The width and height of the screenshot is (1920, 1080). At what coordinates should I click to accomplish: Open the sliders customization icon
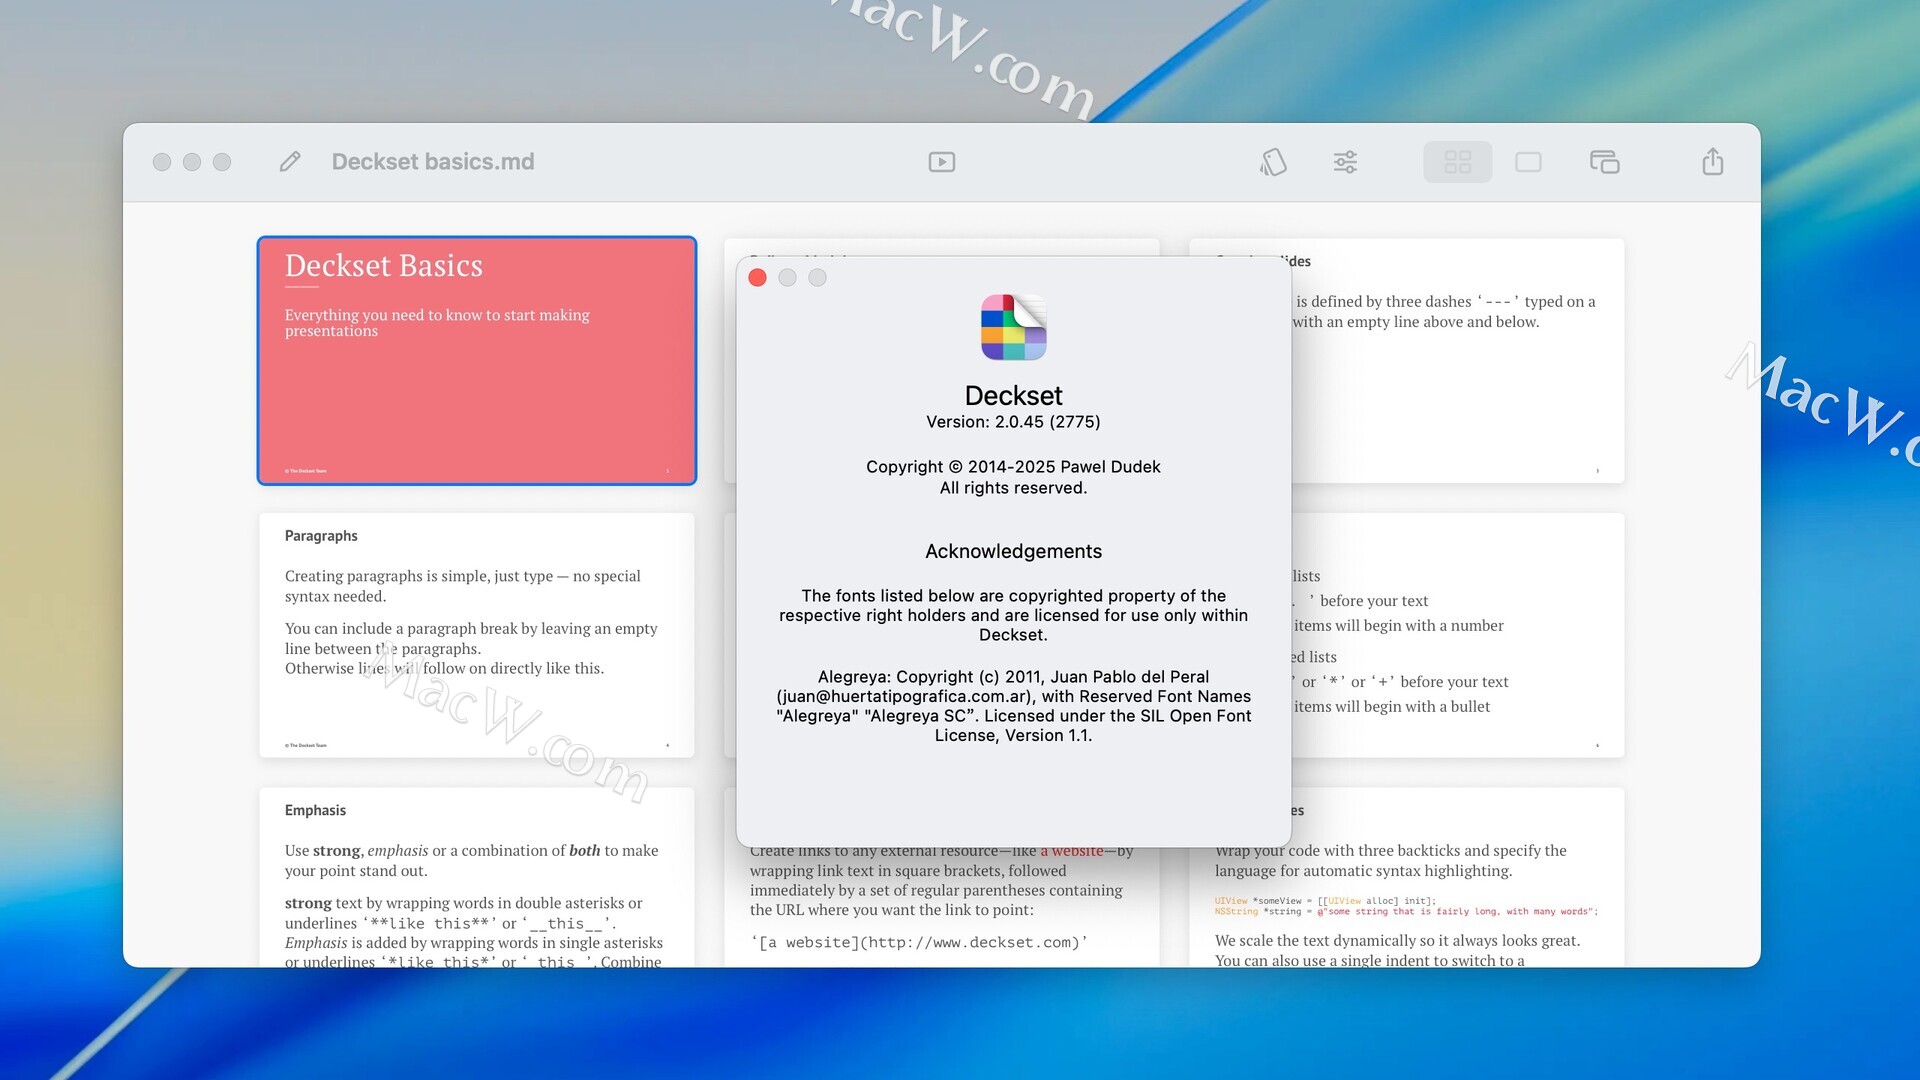[x=1345, y=162]
